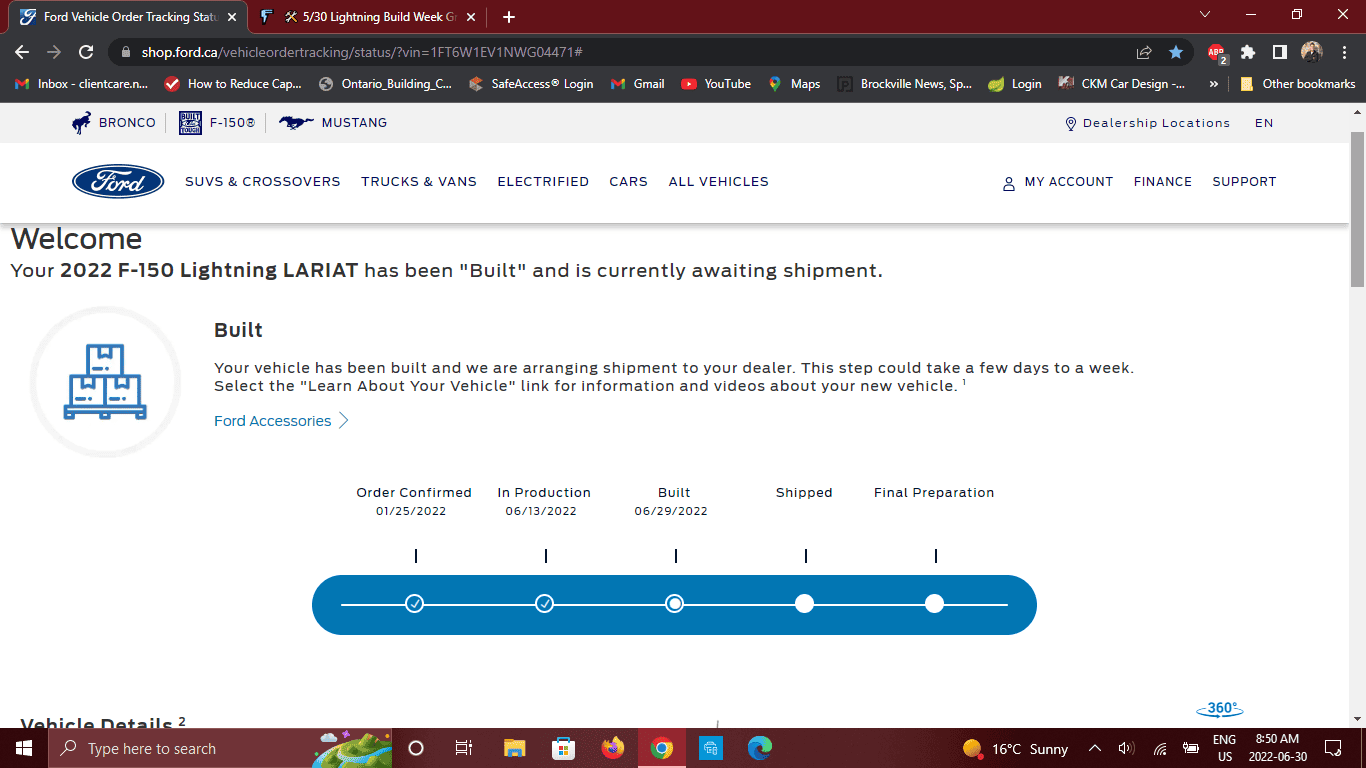Open a new browser tab
The image size is (1366, 768).
pos(509,17)
